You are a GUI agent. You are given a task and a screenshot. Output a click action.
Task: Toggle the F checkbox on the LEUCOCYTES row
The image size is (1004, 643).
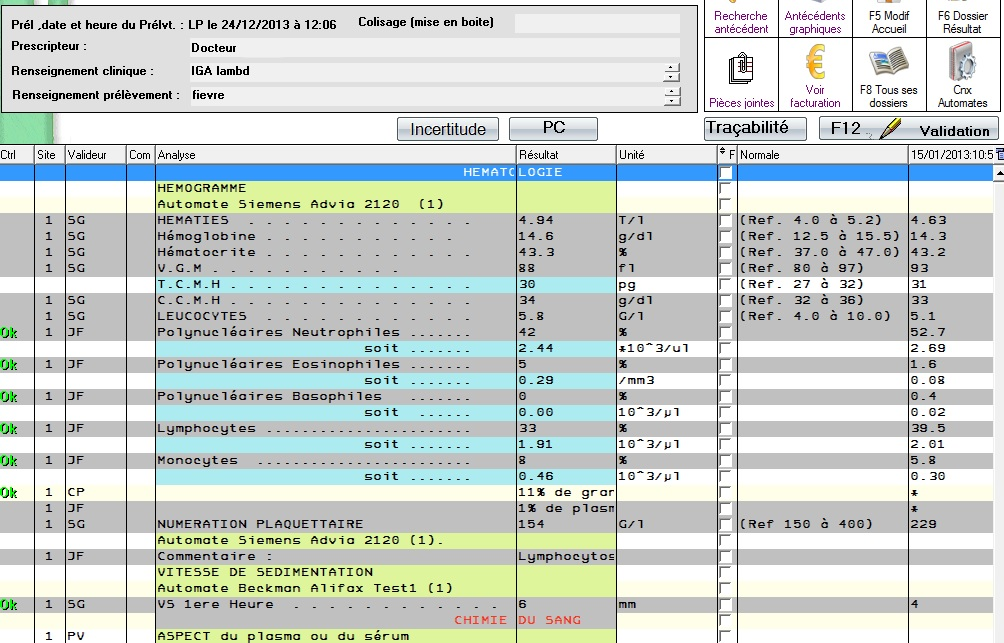click(x=725, y=317)
